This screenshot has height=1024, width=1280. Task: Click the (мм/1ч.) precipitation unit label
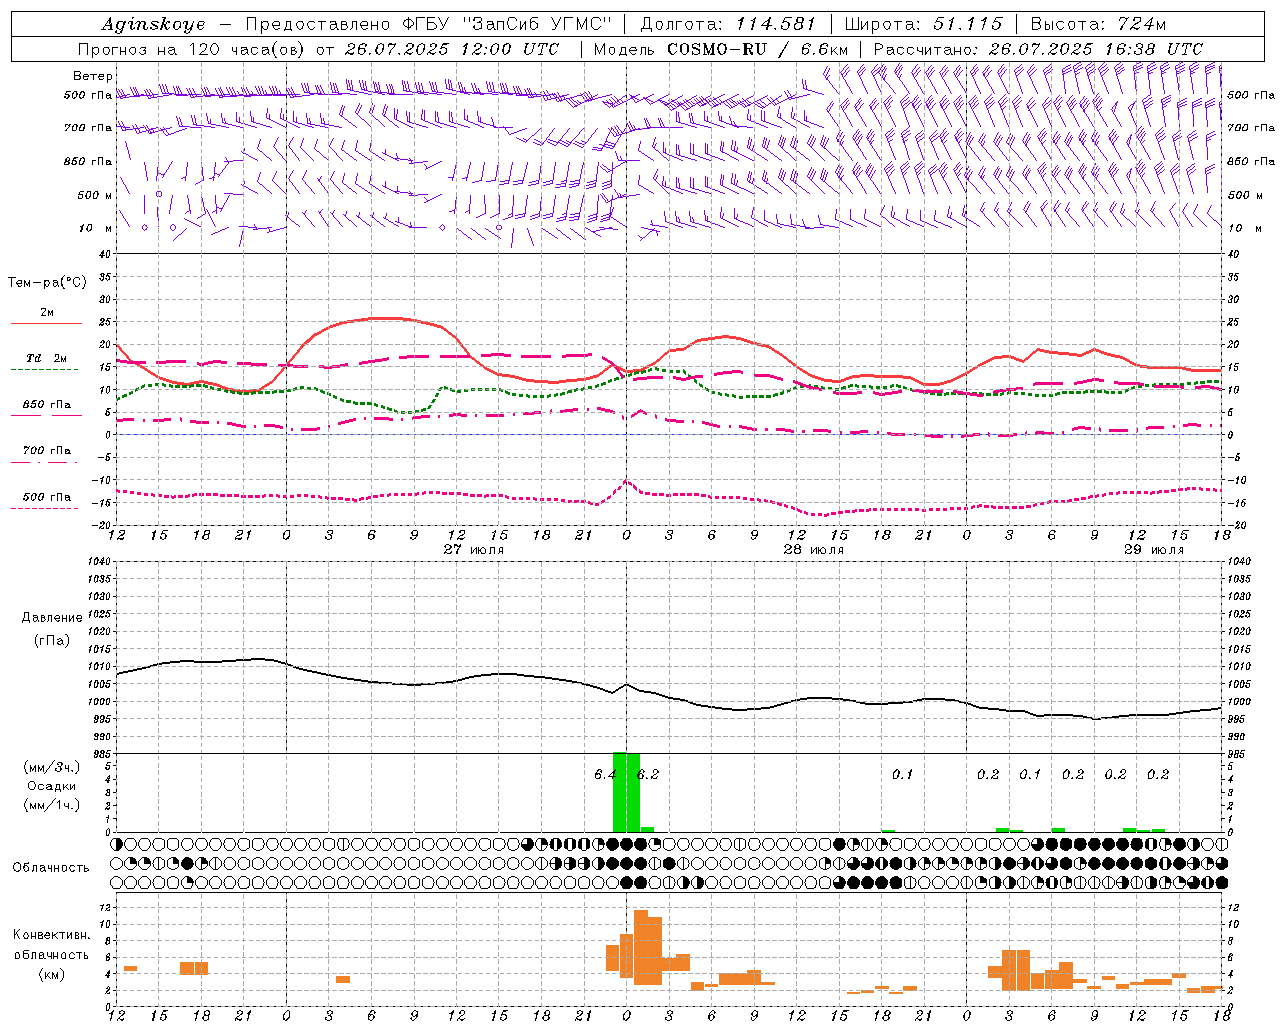click(x=51, y=805)
